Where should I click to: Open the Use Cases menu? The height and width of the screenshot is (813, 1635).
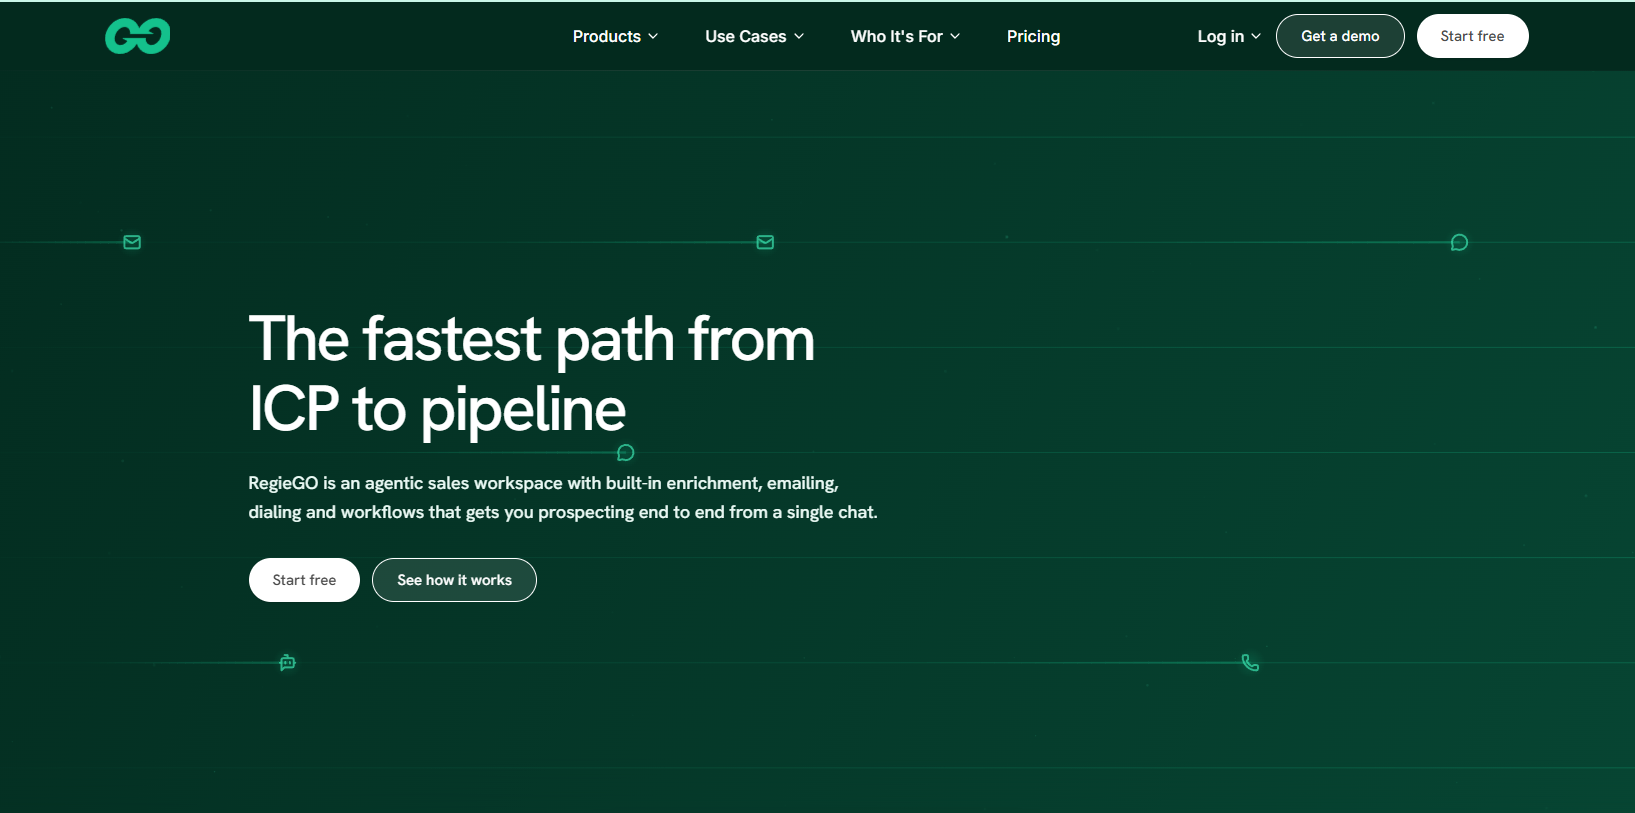[x=754, y=36]
